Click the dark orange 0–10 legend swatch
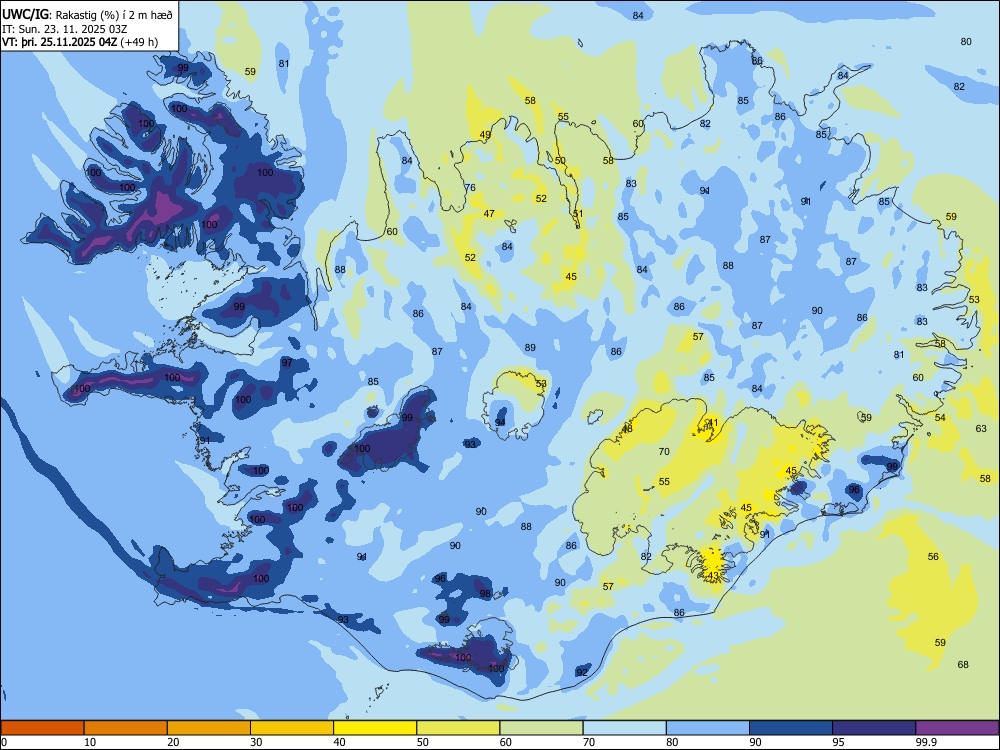Image resolution: width=1000 pixels, height=750 pixels. 42,728
